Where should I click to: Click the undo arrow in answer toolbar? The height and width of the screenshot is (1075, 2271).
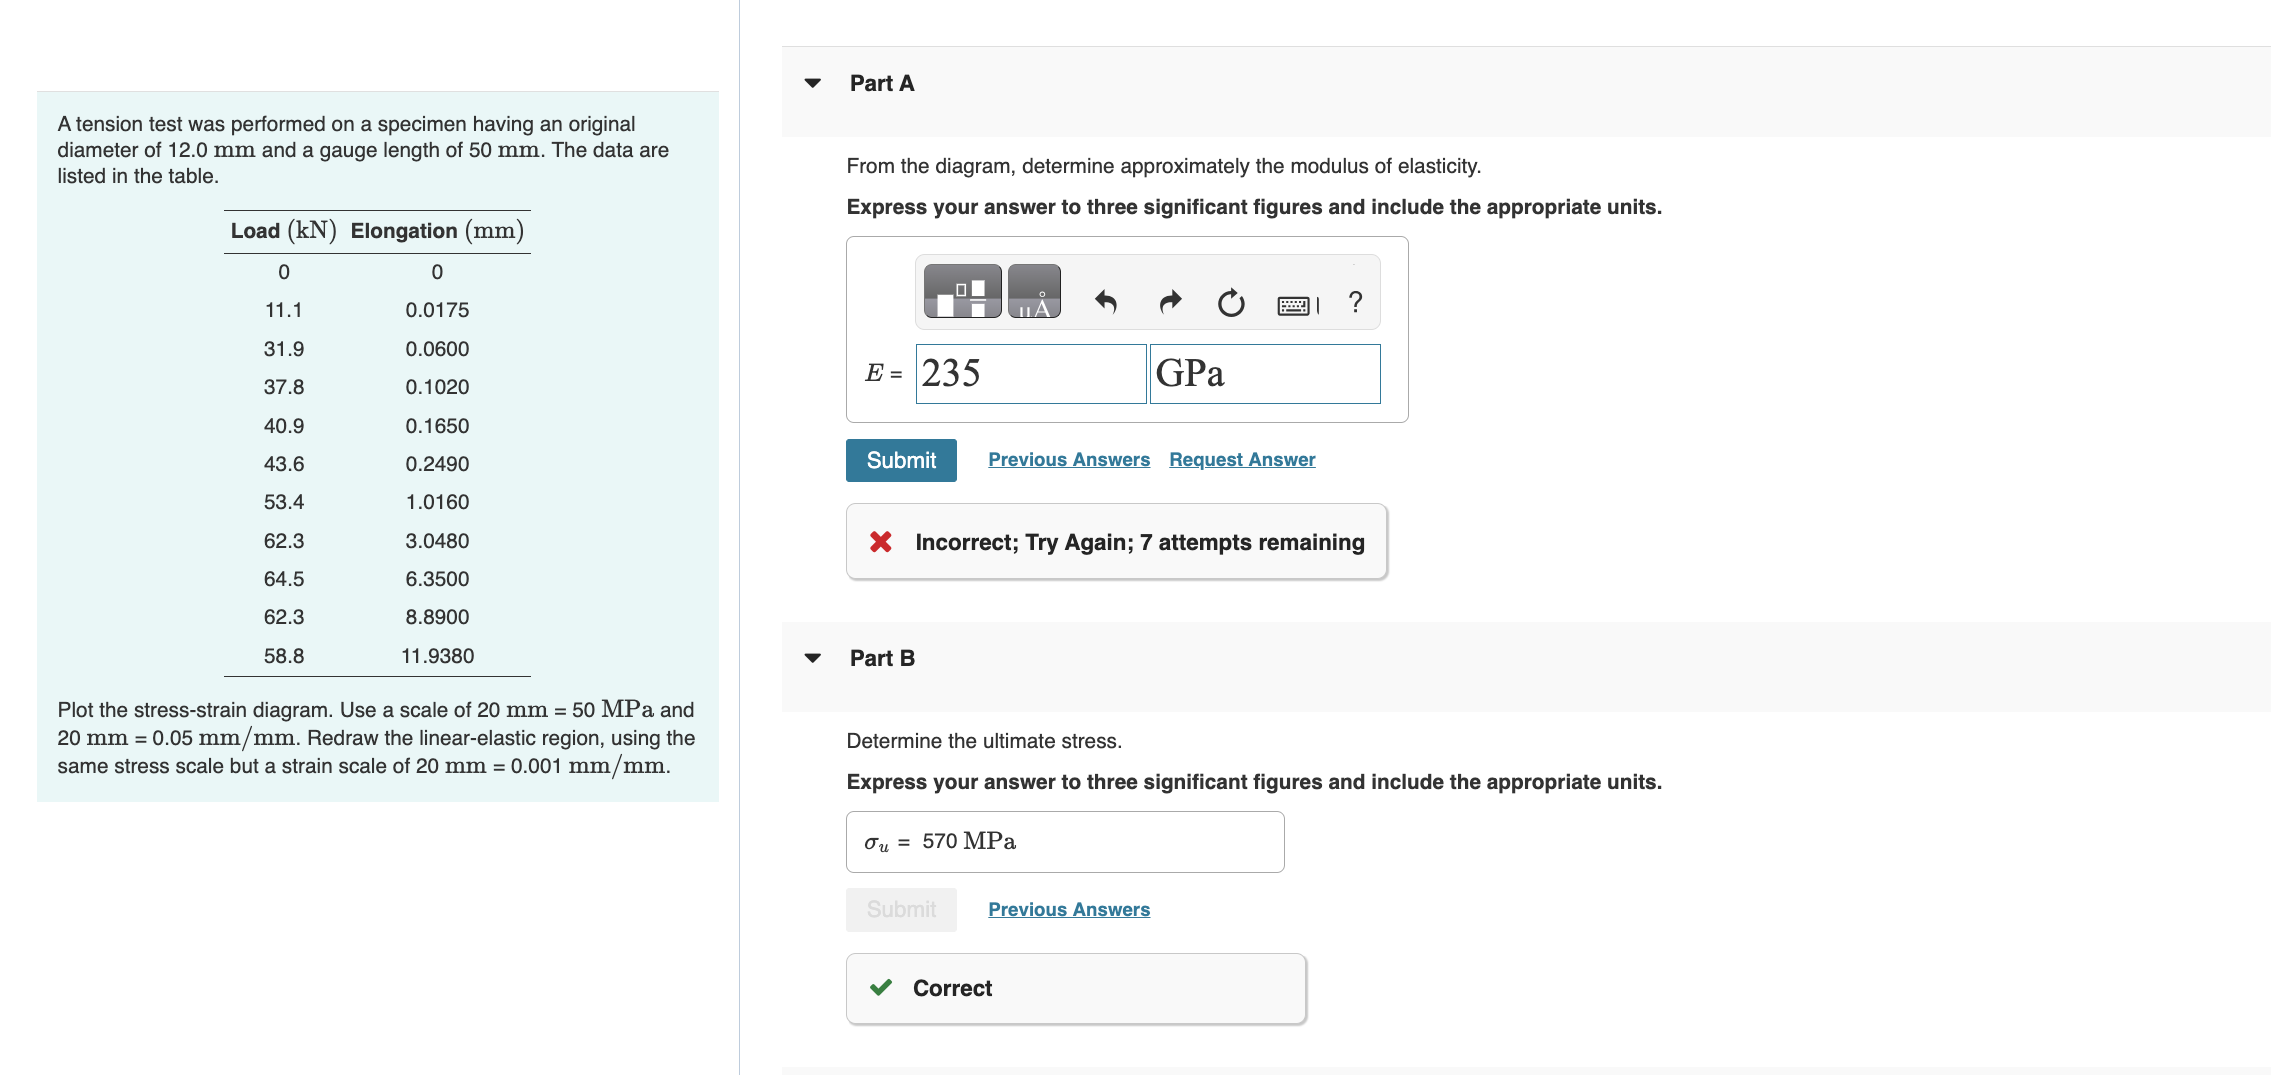(1105, 301)
